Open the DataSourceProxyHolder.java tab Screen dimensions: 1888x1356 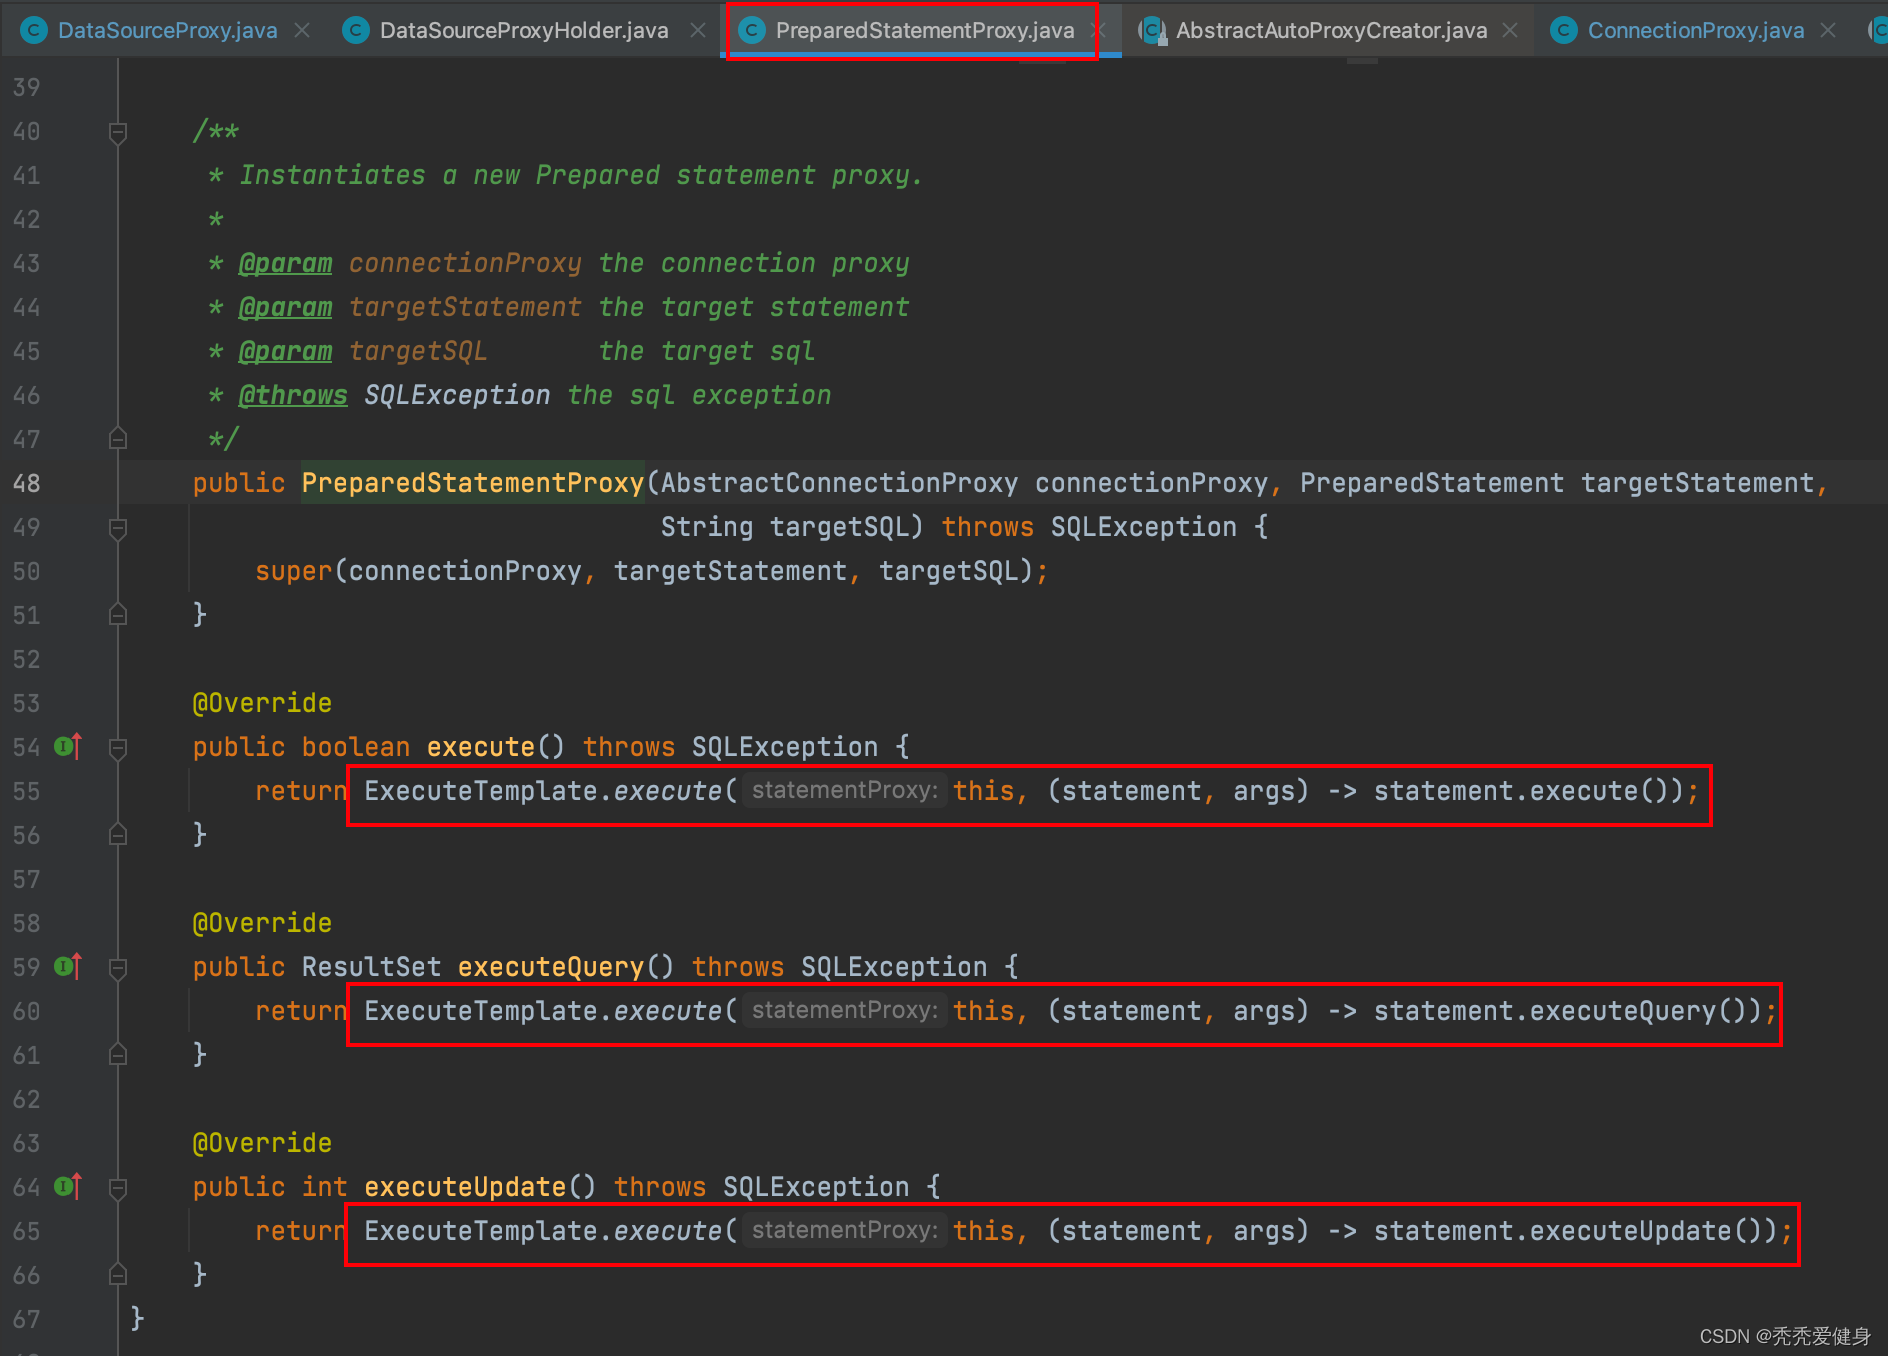tap(524, 30)
